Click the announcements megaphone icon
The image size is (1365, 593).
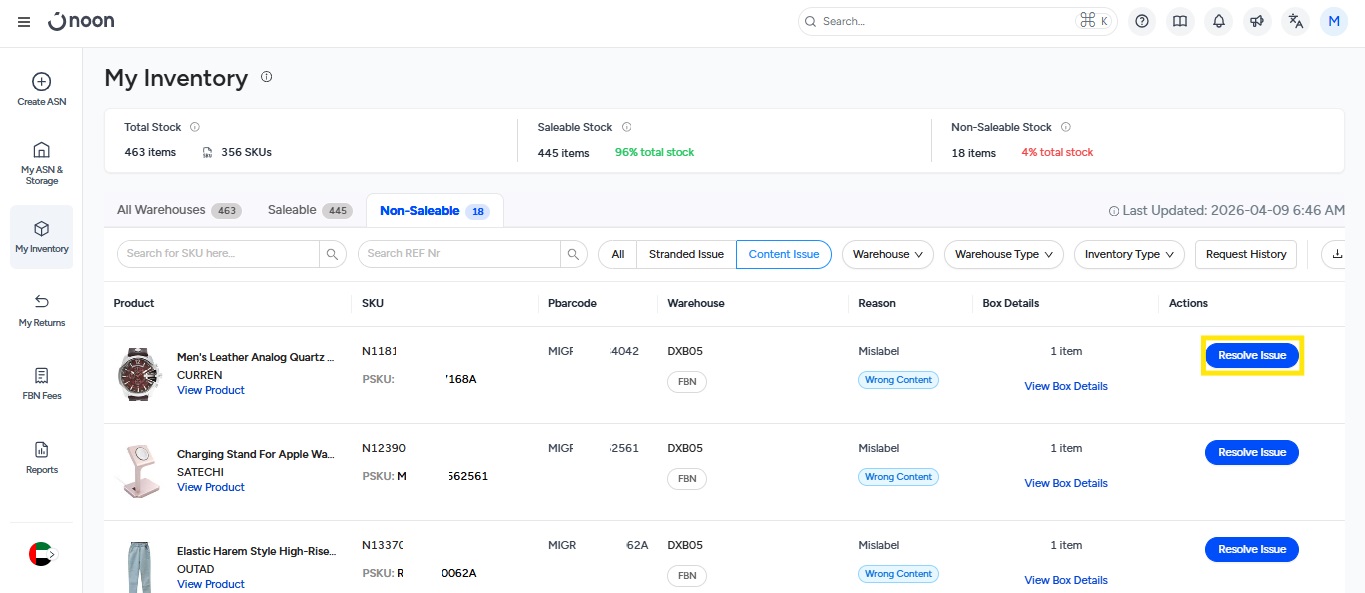(1257, 21)
